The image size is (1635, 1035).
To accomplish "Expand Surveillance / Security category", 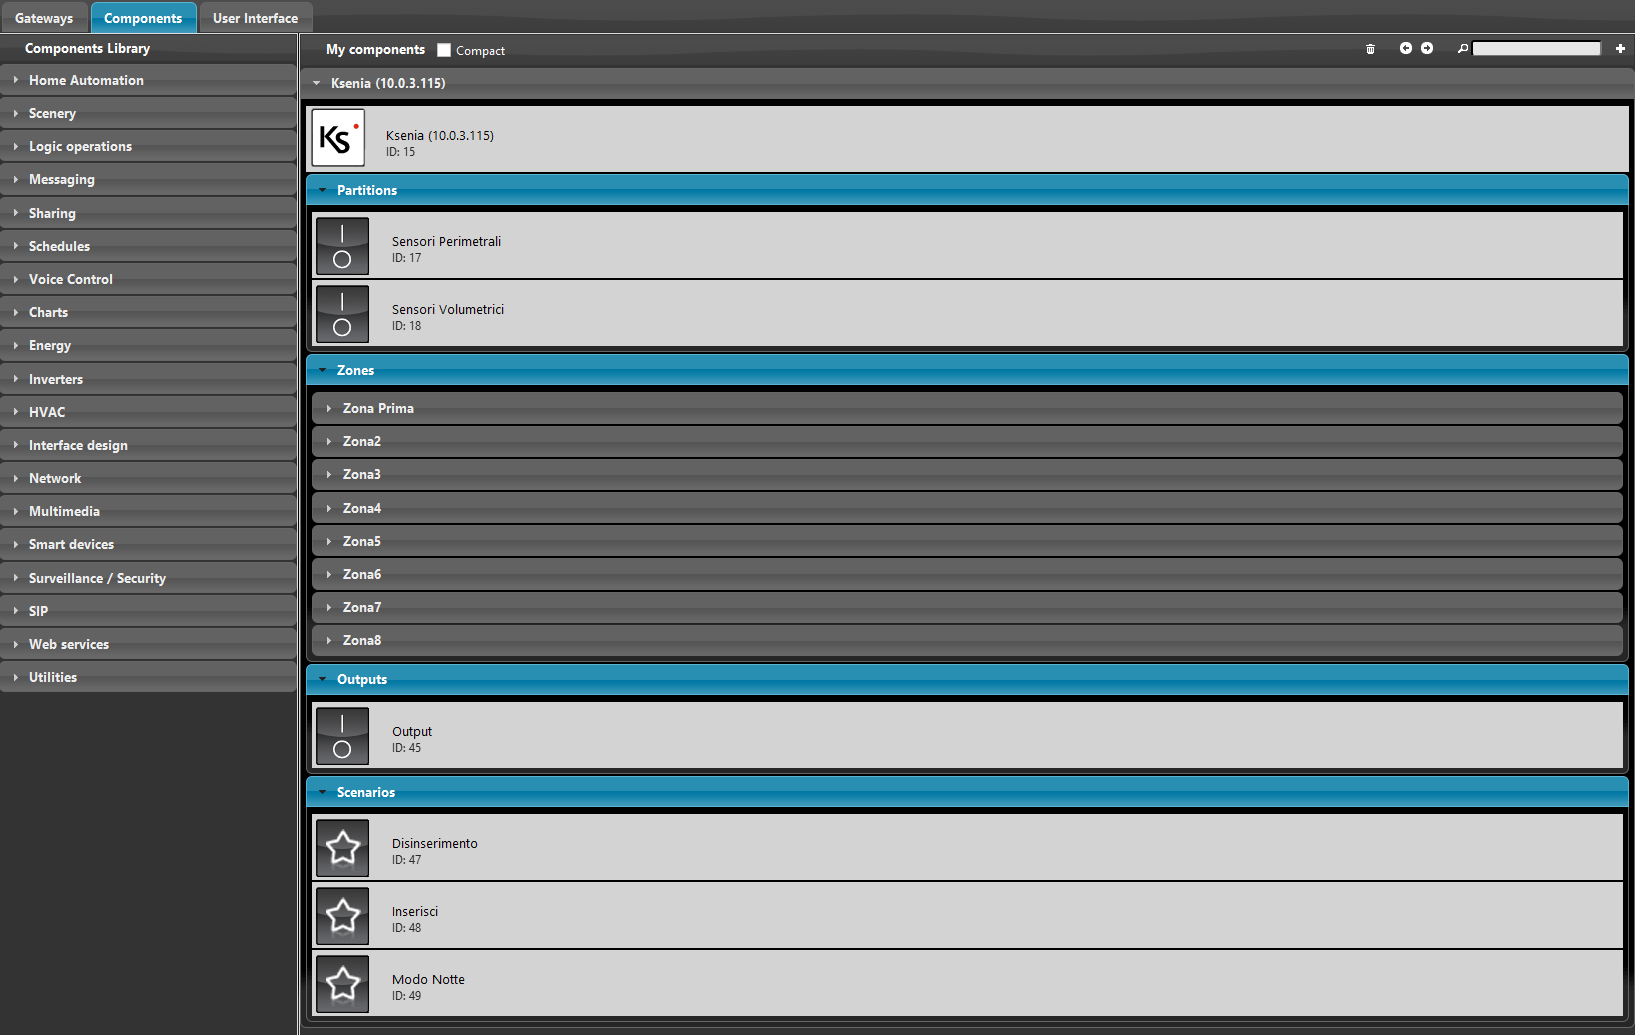I will point(148,578).
